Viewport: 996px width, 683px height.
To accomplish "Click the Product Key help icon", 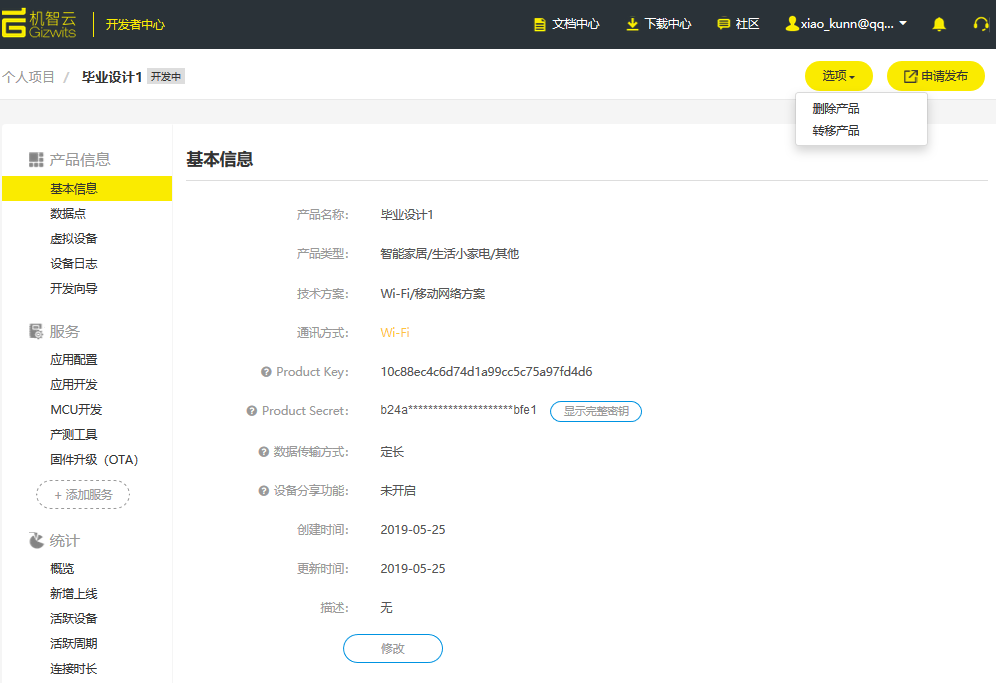I will point(266,372).
